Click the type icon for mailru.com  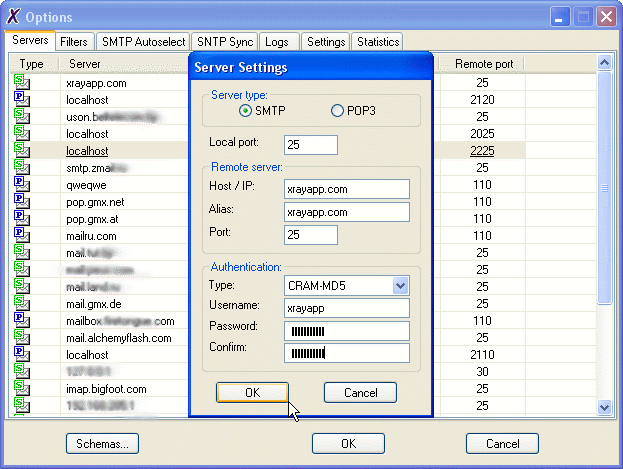22,236
